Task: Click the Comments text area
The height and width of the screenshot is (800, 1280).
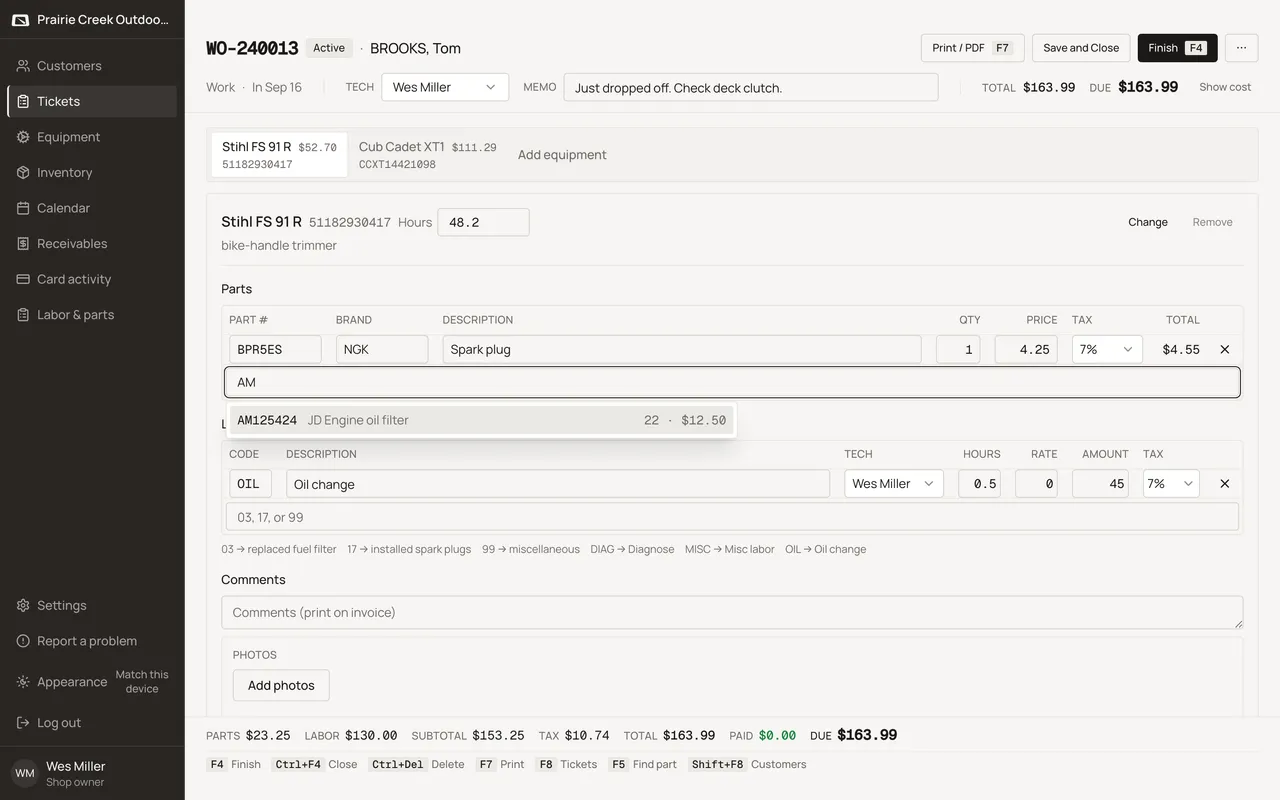Action: [x=732, y=612]
